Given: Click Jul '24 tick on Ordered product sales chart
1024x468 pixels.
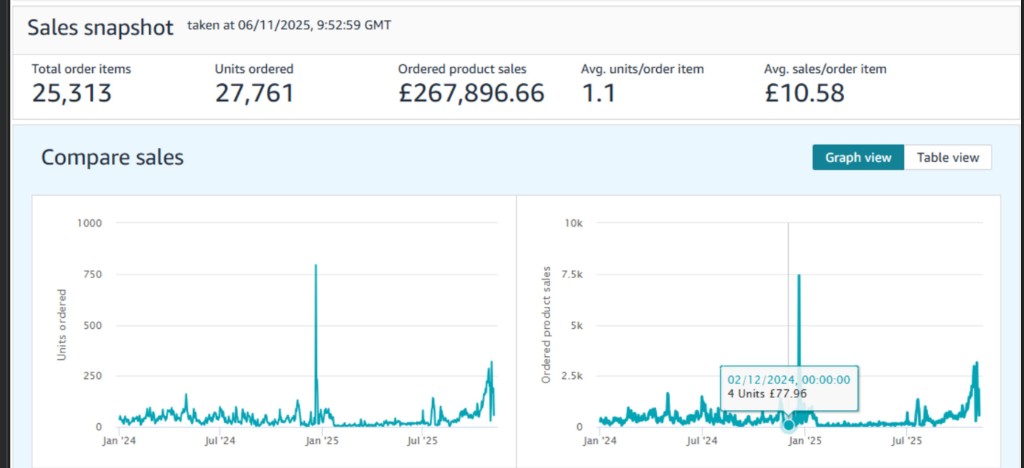Looking at the screenshot, I should tap(702, 441).
